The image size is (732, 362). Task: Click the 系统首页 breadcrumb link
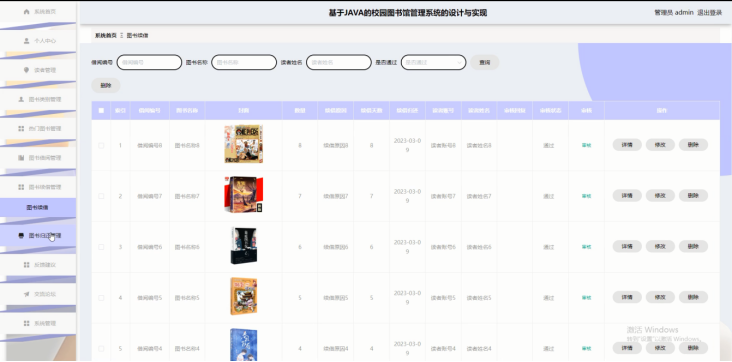tap(106, 35)
